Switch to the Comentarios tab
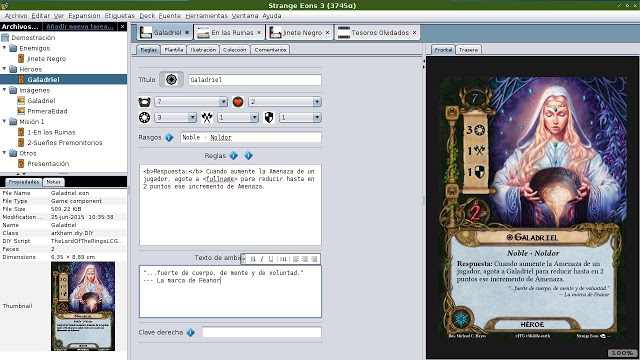 pos(270,50)
